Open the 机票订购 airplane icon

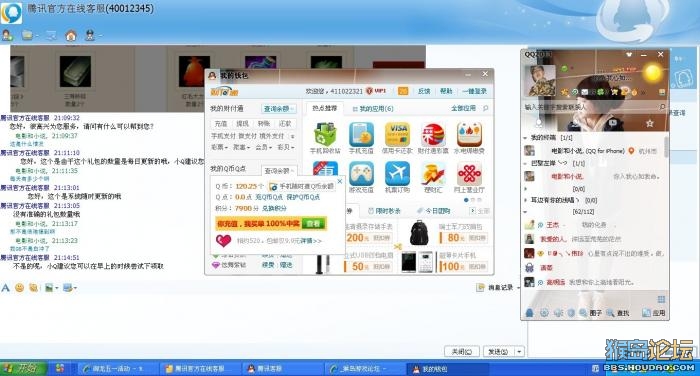pos(397,174)
